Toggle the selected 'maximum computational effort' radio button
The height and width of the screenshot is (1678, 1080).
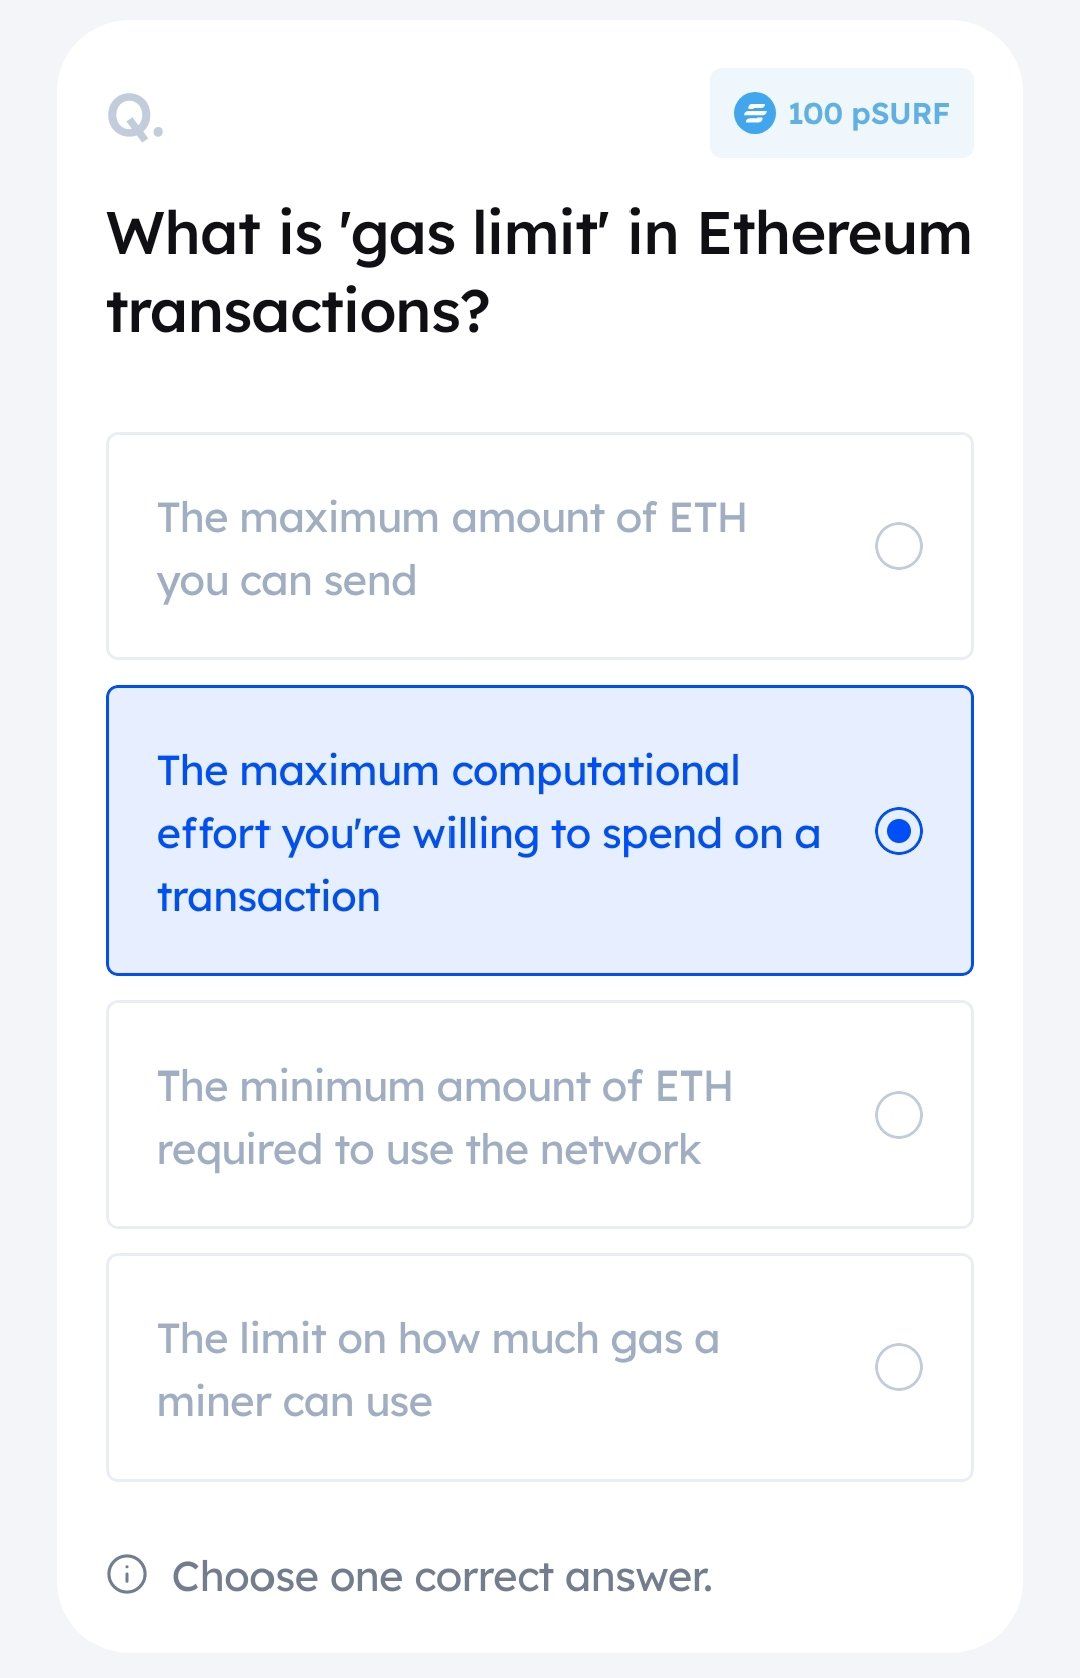[x=898, y=831]
